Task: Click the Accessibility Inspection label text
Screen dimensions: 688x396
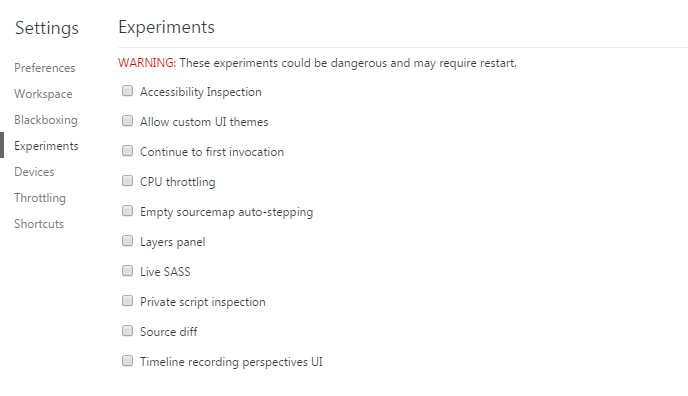Action: (201, 92)
